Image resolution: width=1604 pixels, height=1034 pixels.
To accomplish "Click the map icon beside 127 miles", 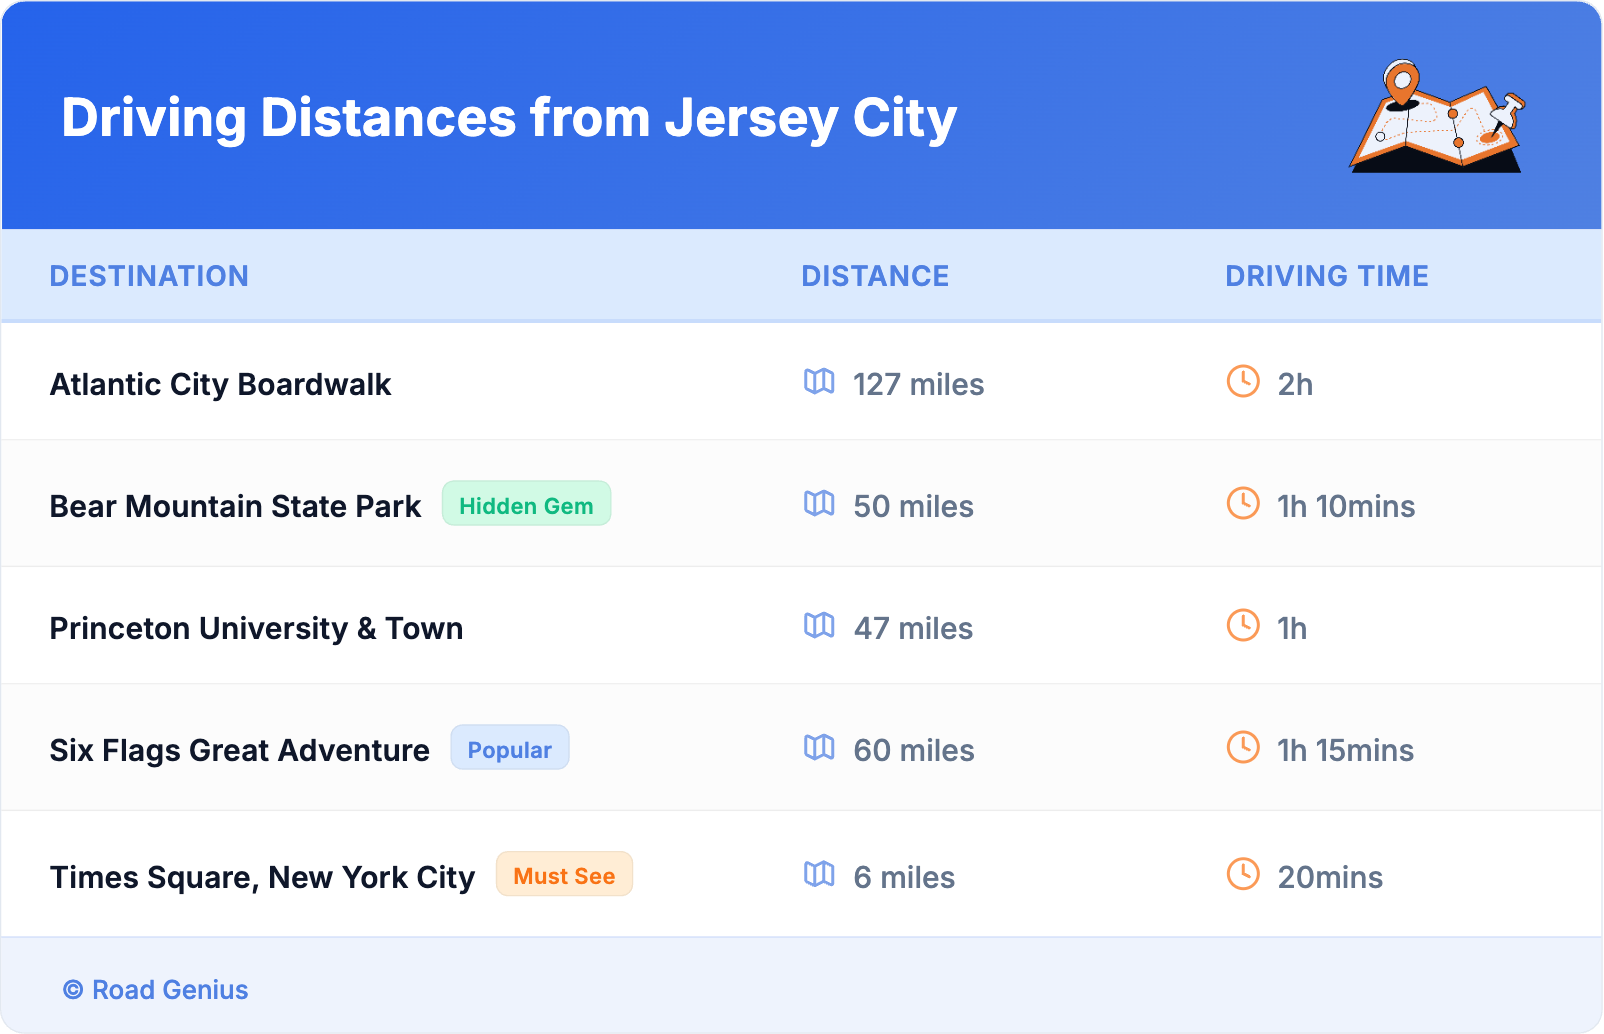I will tap(819, 382).
